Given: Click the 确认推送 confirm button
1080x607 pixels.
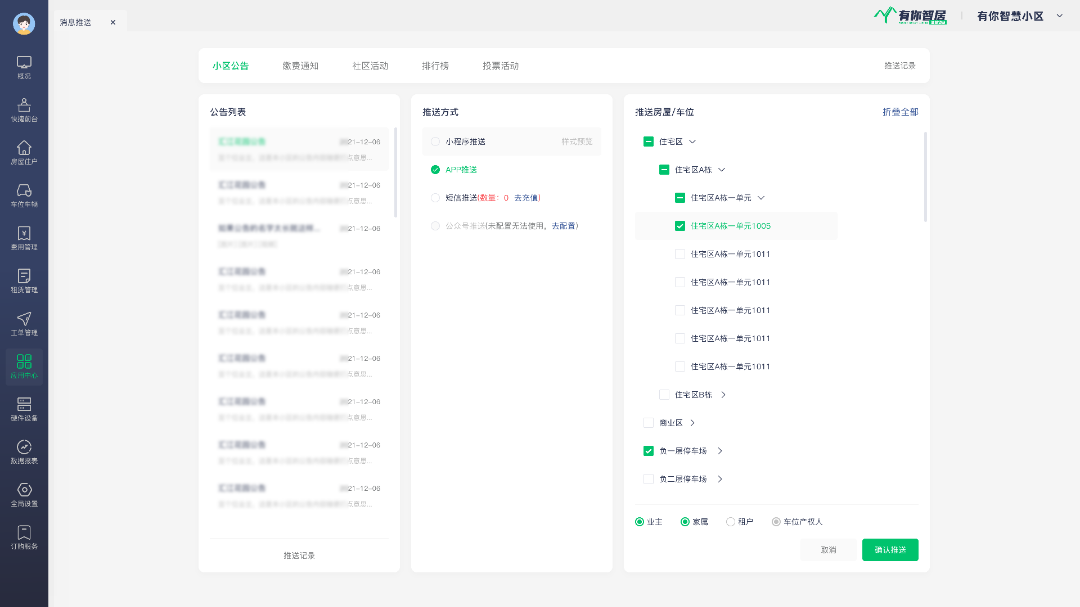Looking at the screenshot, I should pyautogui.click(x=890, y=550).
